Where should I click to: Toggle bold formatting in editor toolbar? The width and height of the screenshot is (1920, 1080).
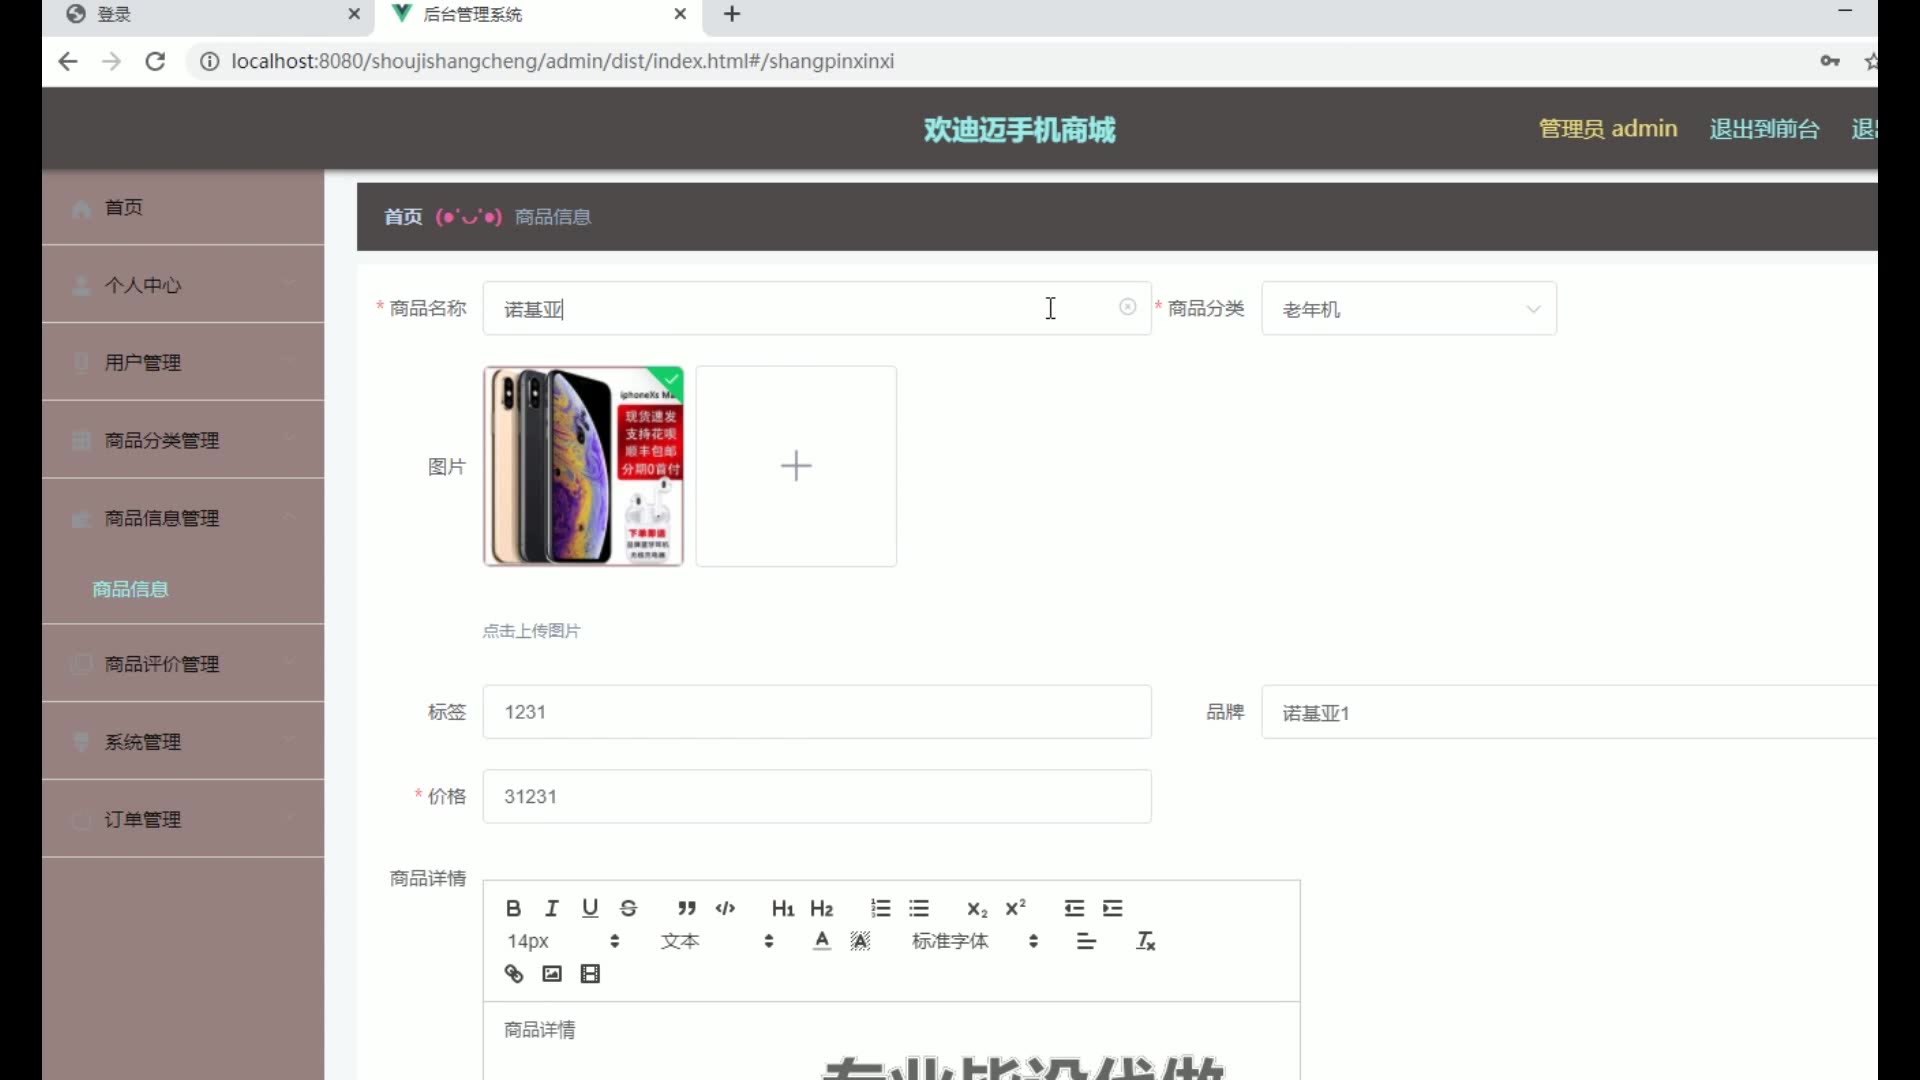[x=513, y=908]
